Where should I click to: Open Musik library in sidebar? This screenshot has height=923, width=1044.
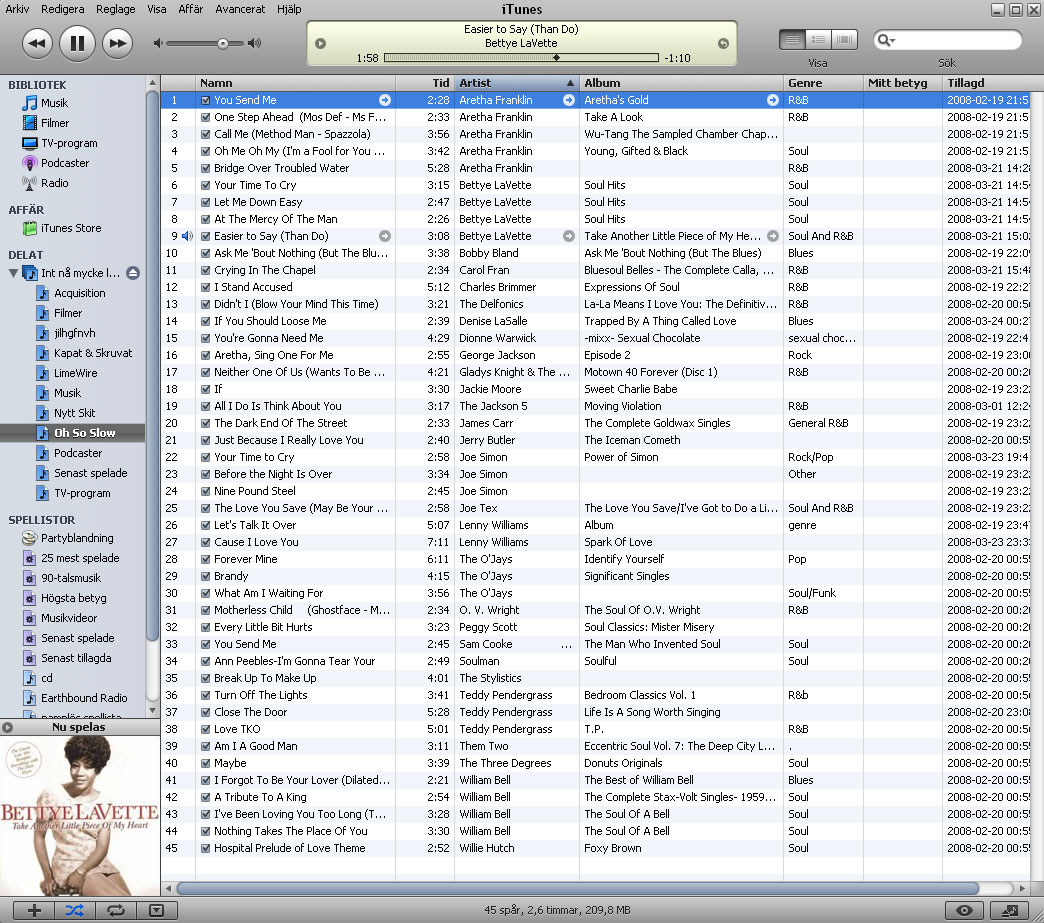(54, 103)
